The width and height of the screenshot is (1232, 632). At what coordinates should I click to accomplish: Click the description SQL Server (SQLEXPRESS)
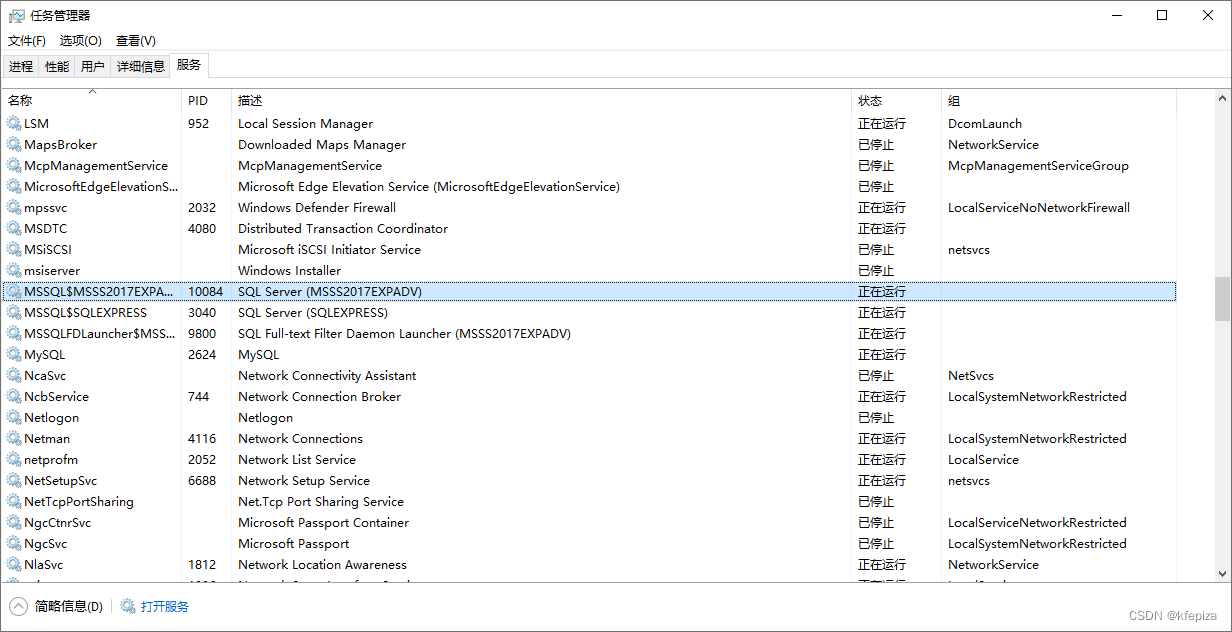click(313, 313)
